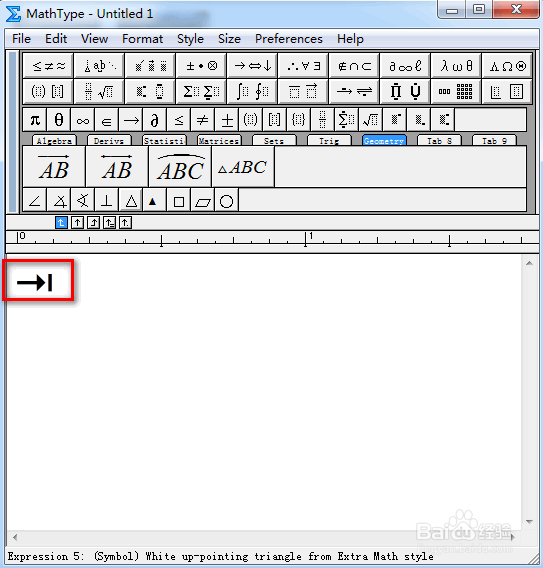Open the logical symbols palette
The image size is (543, 568).
pos(304,66)
